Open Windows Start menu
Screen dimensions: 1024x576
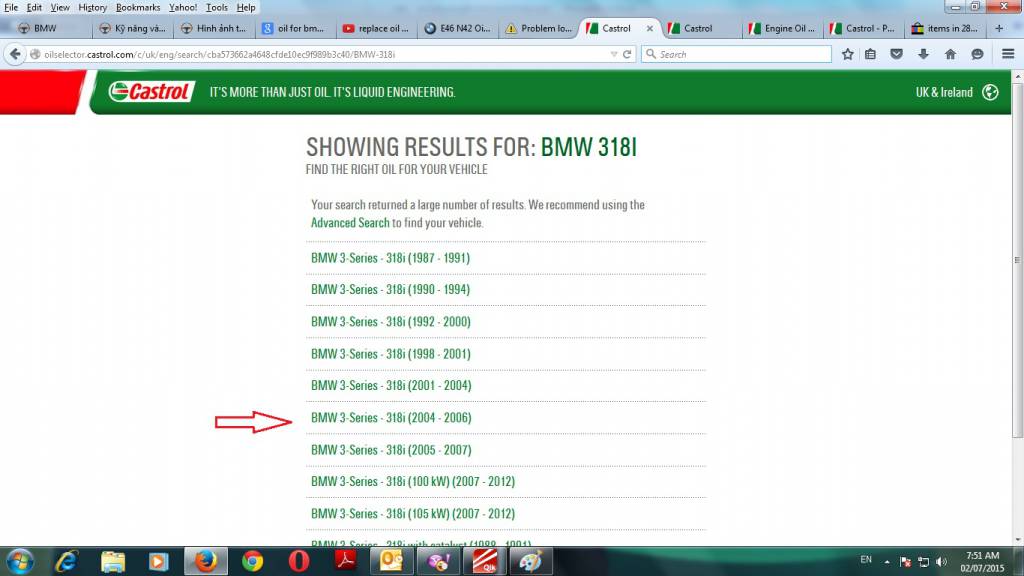coord(20,562)
